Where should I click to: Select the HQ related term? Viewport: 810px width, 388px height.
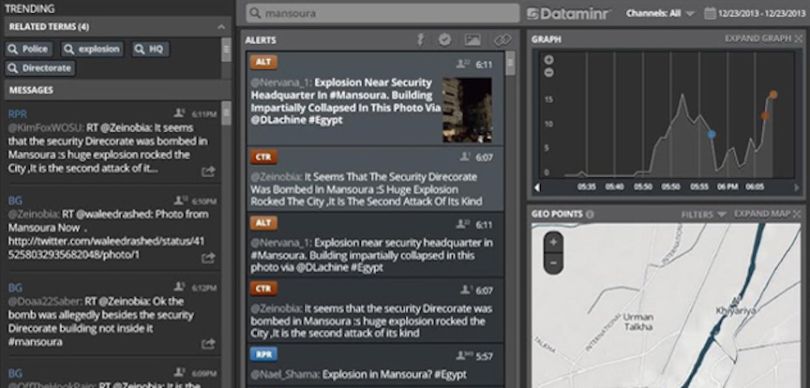pos(150,49)
